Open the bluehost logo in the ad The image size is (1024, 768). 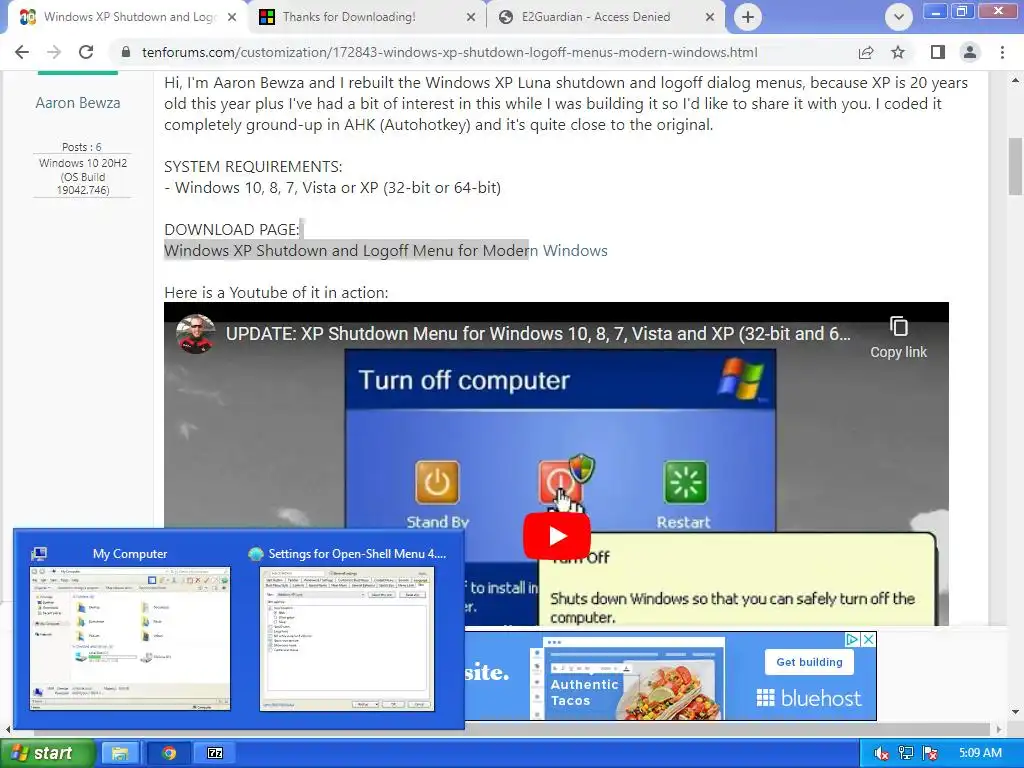[809, 698]
